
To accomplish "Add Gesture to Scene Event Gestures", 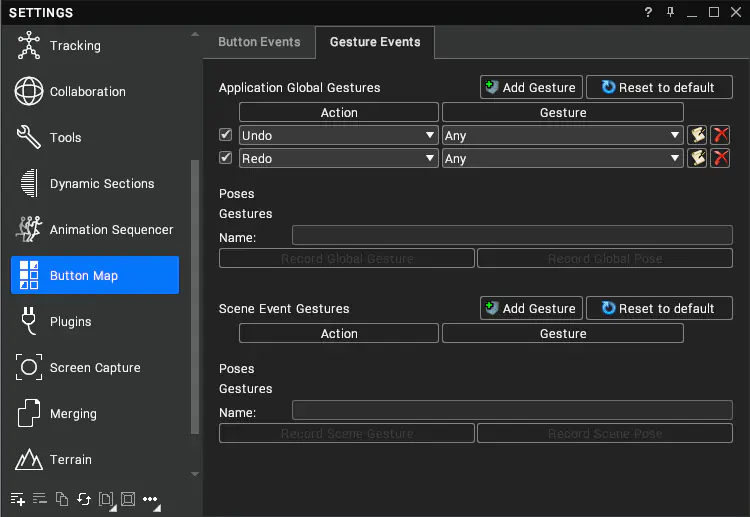I will click(x=531, y=308).
